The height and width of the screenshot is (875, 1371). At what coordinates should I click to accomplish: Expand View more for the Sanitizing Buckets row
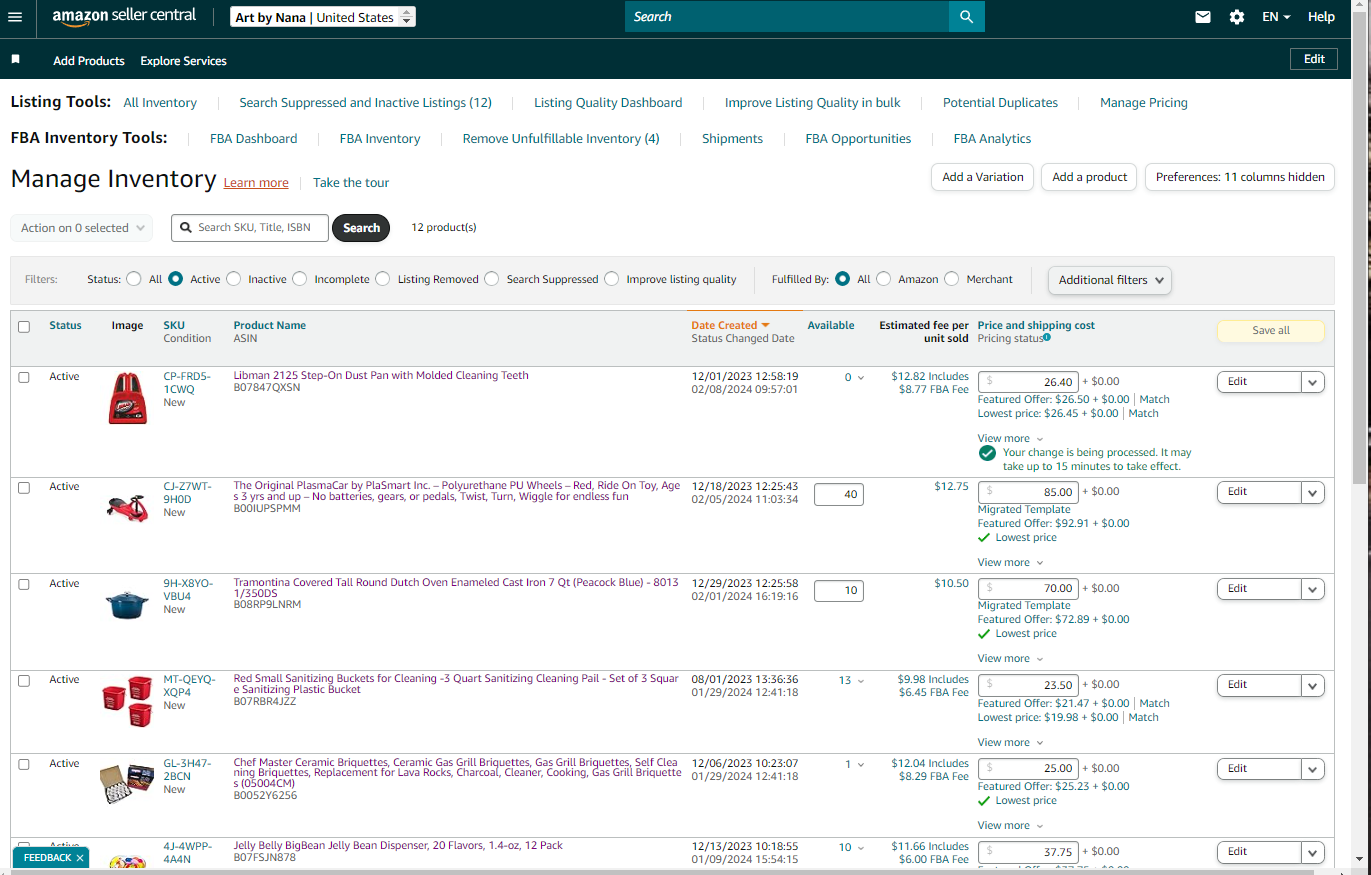[x=1010, y=743]
